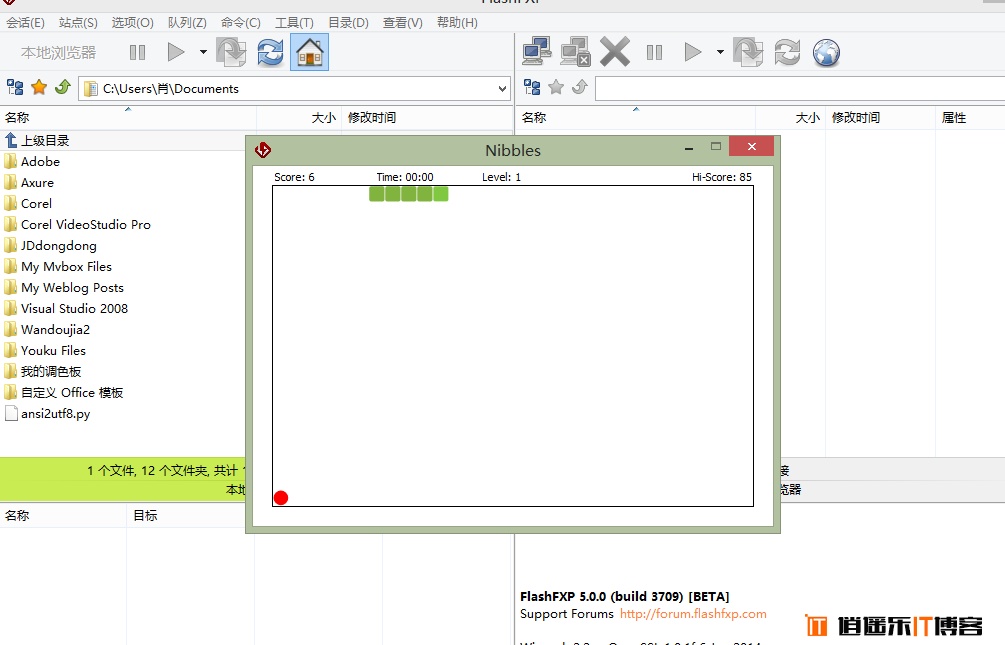The width and height of the screenshot is (1005, 645).
Task: Go up one folder in local pane
Action: (x=63, y=87)
